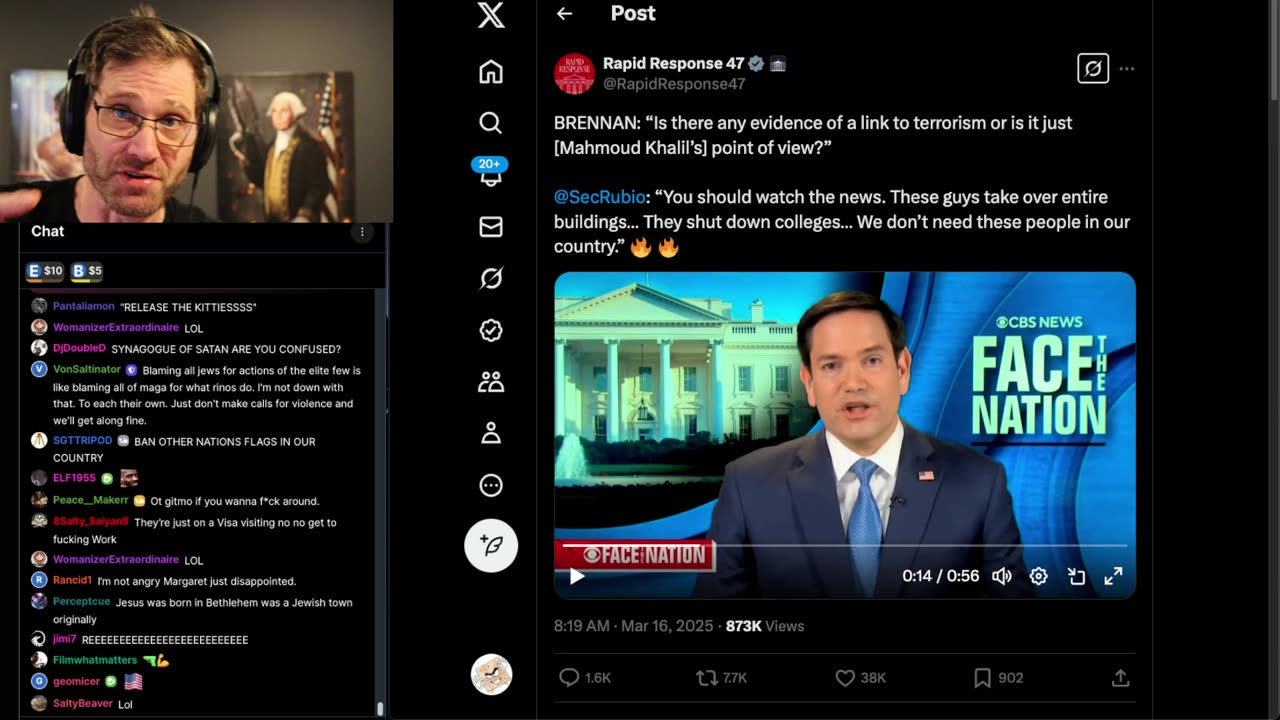Viewport: 1280px width, 720px height.
Task: Open Filmwhatmatters username in chat
Action: pos(95,660)
